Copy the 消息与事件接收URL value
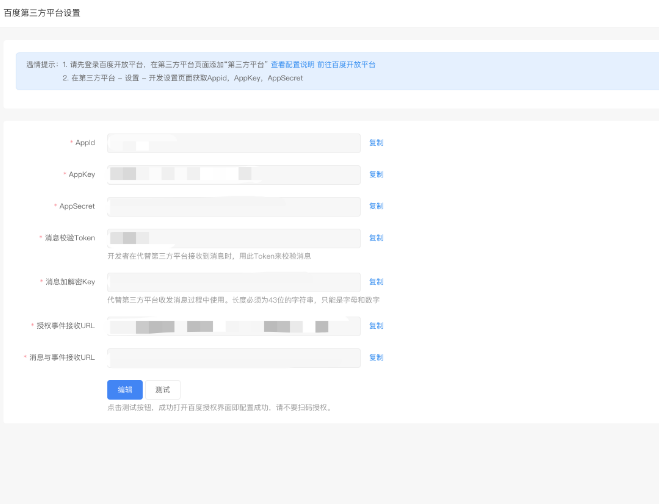The width and height of the screenshot is (659, 504). click(x=376, y=358)
